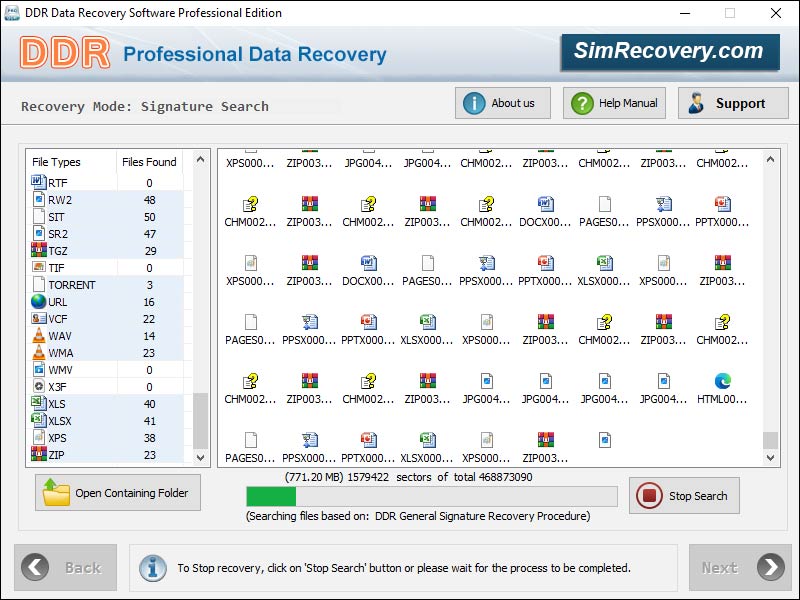Click the info icon in status bar
Viewport: 800px width, 600px height.
[153, 568]
